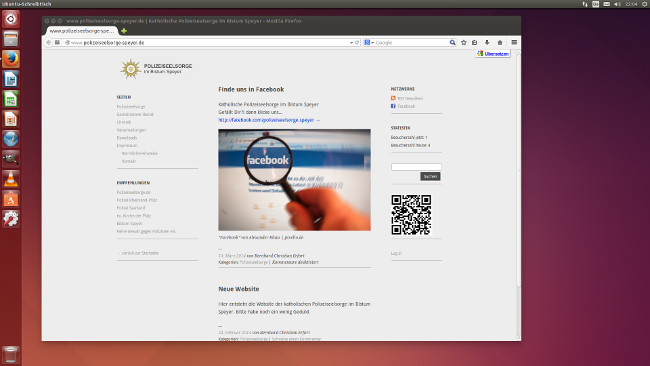The image size is (650, 366).
Task: Open Impressum page in Seiten menu
Action: [126, 145]
